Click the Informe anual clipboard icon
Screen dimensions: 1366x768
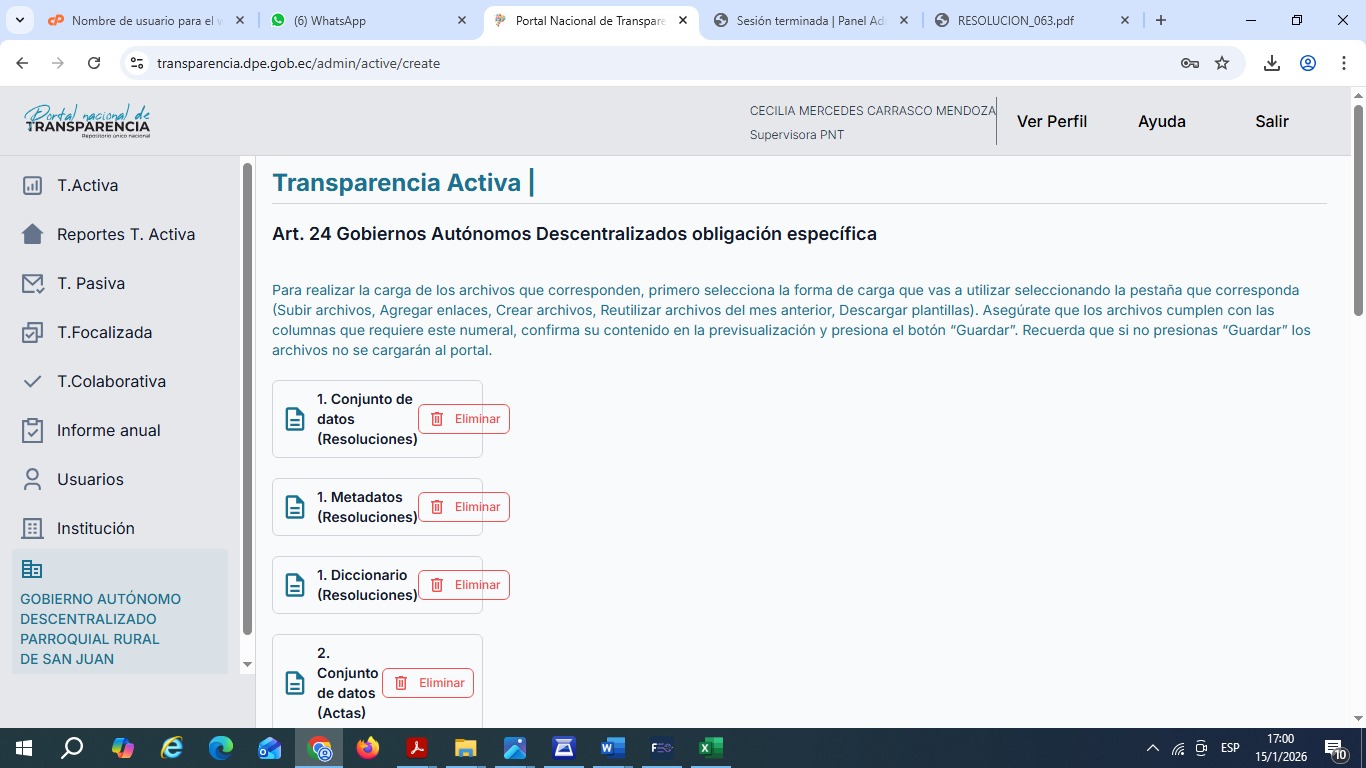33,431
